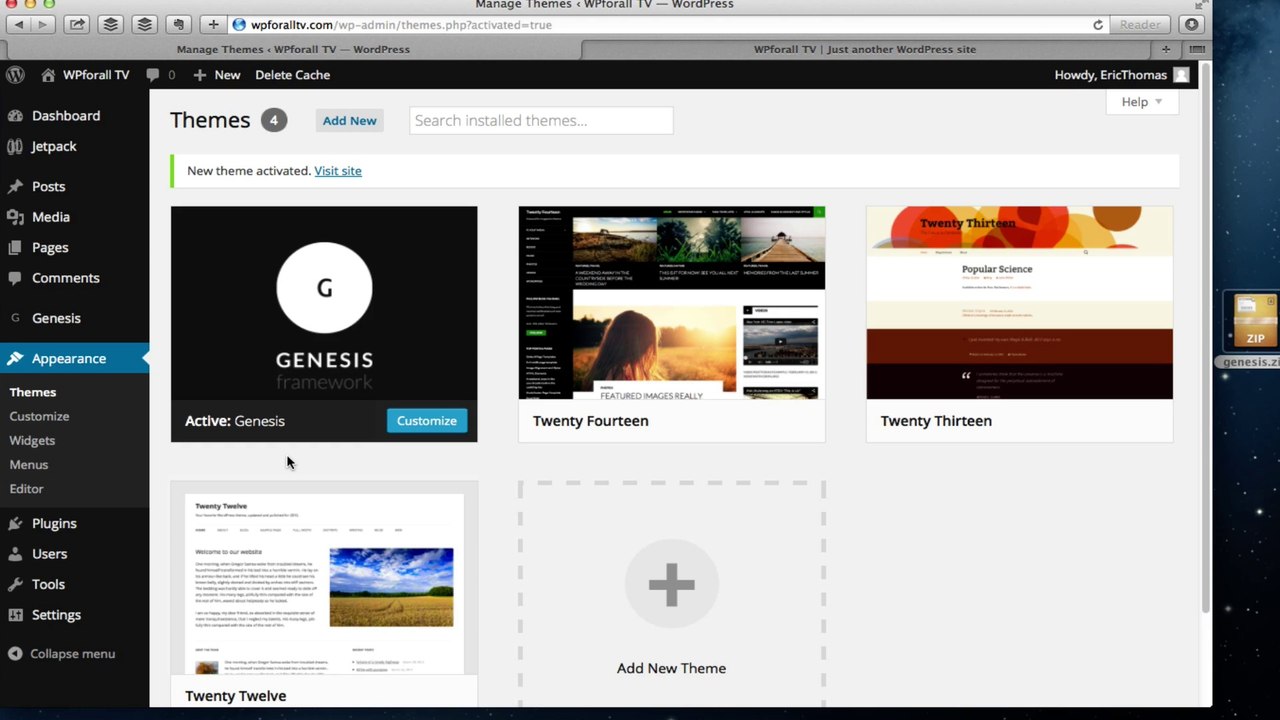Click the reload icon in the address bar
The width and height of the screenshot is (1280, 720).
1098,25
